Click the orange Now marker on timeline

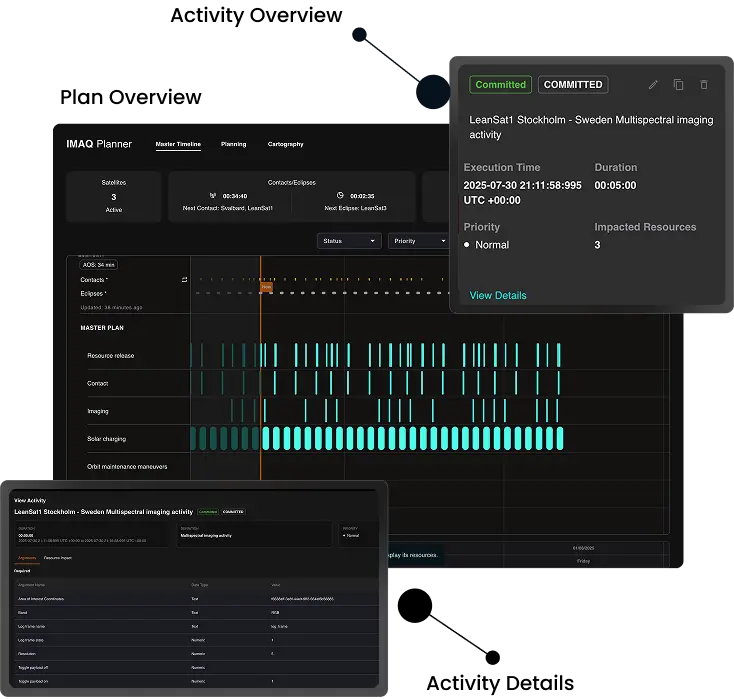coord(266,287)
